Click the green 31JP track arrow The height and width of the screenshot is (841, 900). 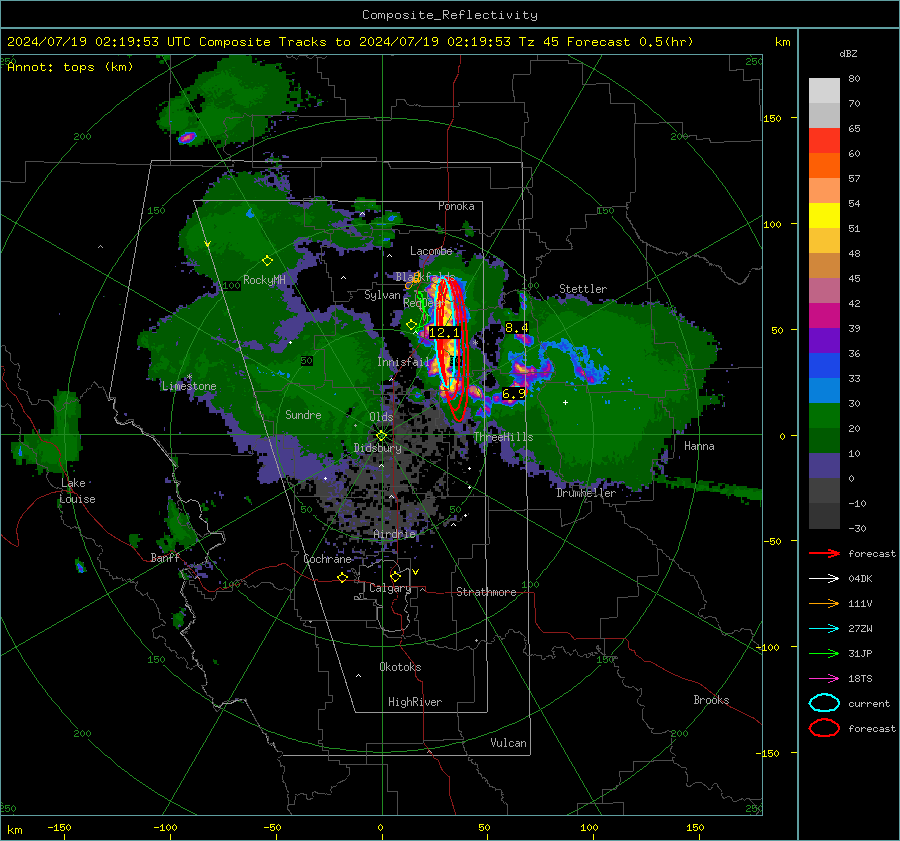tap(824, 653)
